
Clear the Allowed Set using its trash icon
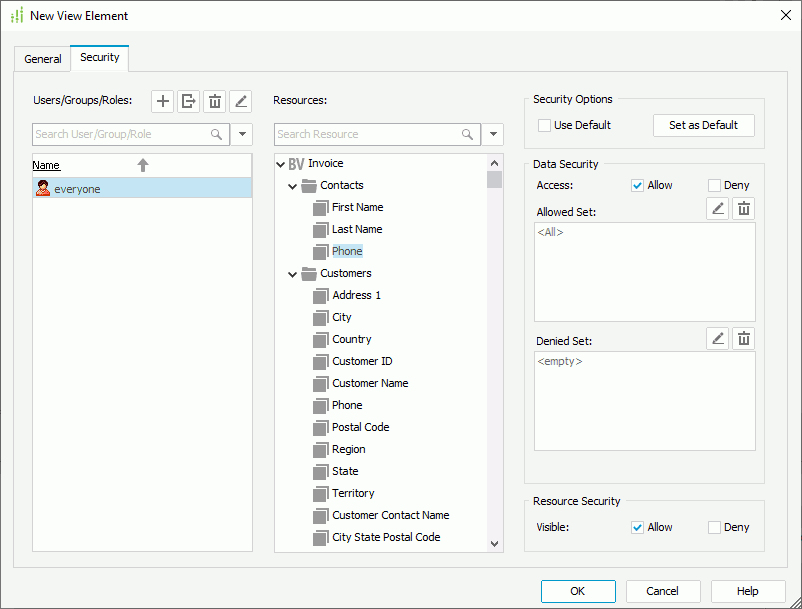pos(743,208)
